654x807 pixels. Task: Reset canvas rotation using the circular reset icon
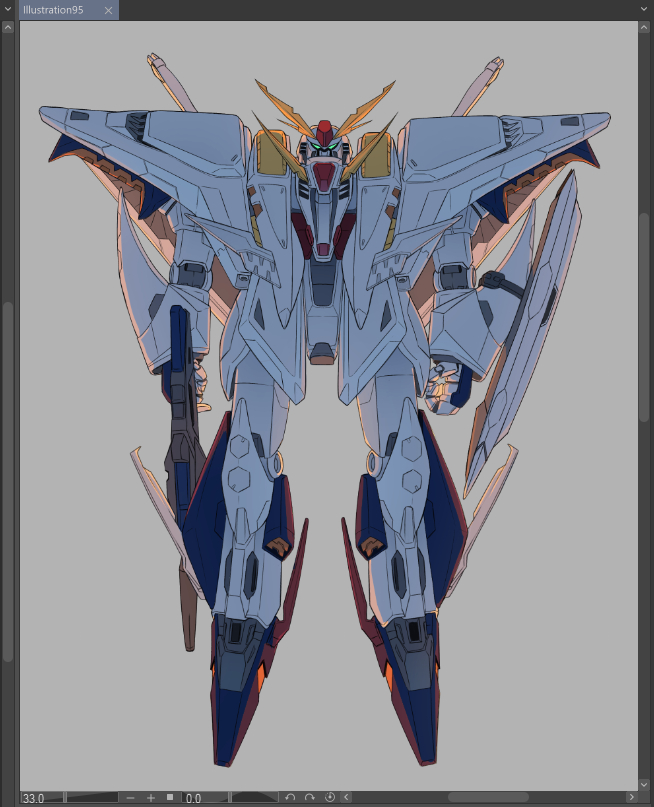[330, 798]
